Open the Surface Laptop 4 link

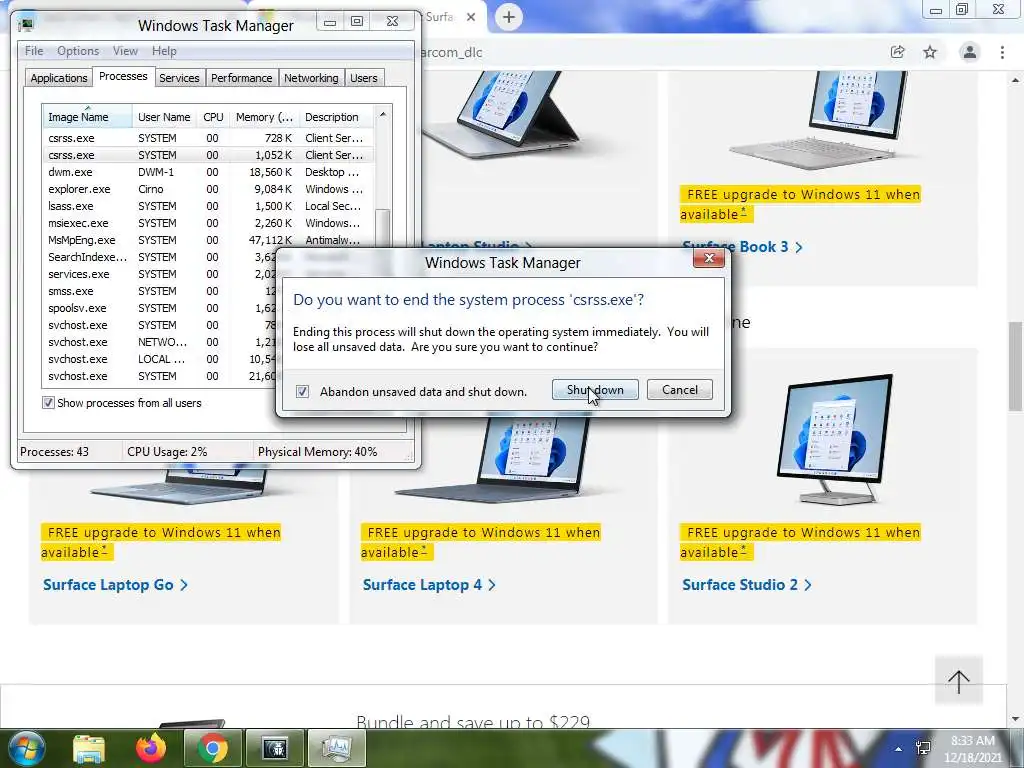click(x=429, y=584)
